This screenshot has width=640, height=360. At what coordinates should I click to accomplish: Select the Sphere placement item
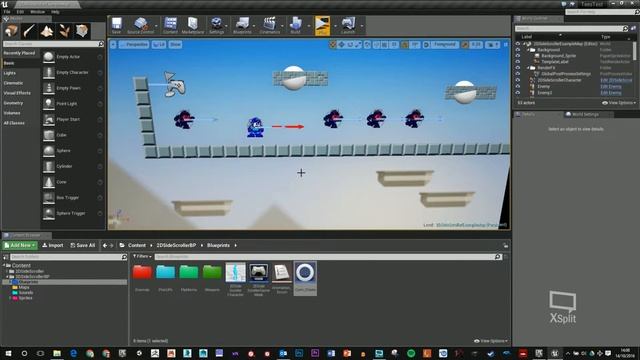[x=73, y=151]
